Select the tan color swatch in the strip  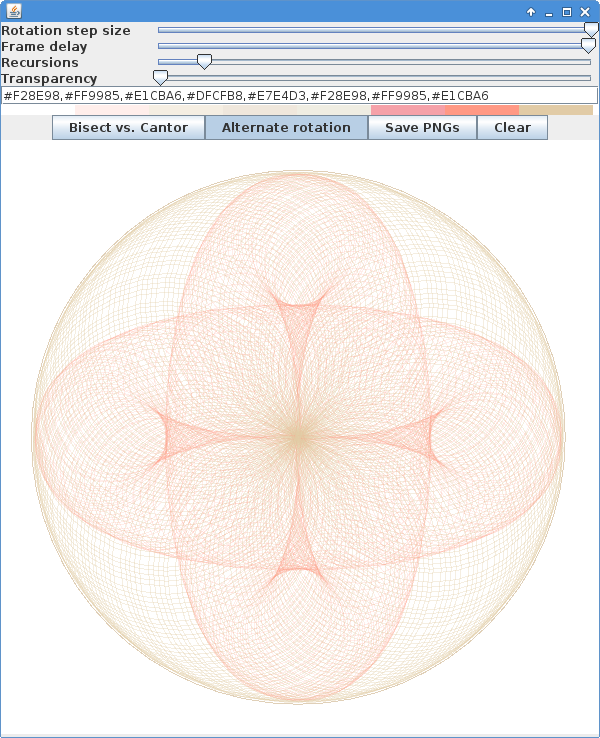point(555,110)
